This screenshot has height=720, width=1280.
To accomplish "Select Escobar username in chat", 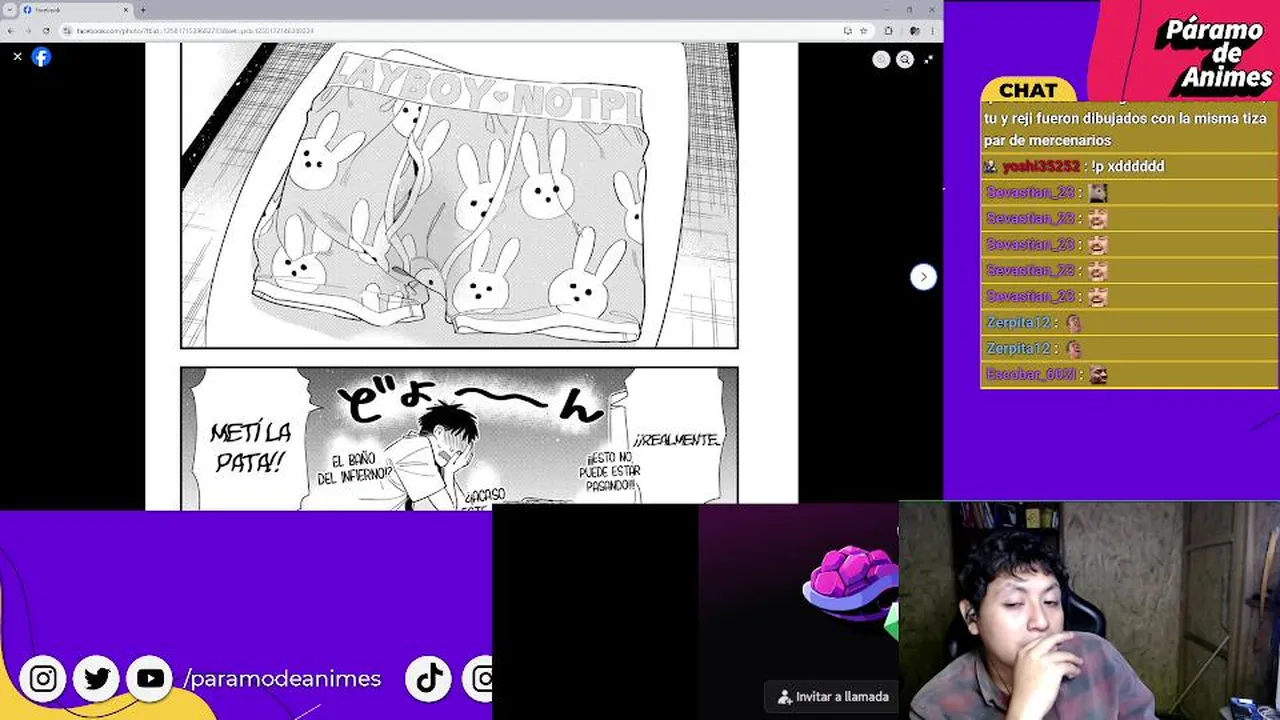I will pyautogui.click(x=1031, y=375).
